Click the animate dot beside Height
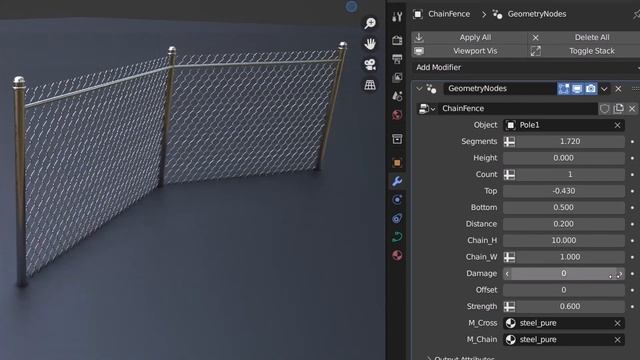Screen dimensions: 640x360 [632, 158]
